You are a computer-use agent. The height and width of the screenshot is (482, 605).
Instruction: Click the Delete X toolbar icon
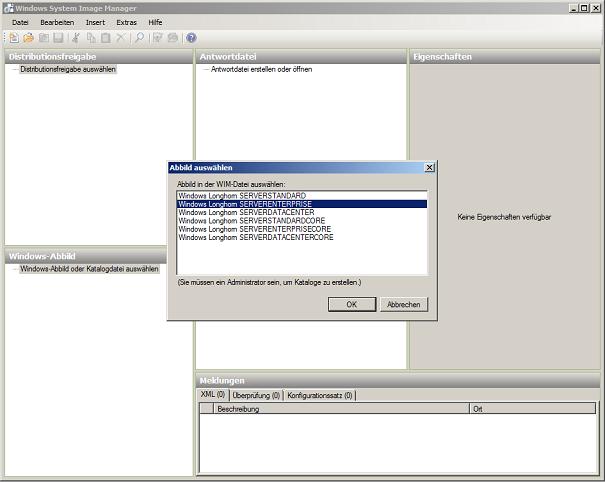[120, 38]
